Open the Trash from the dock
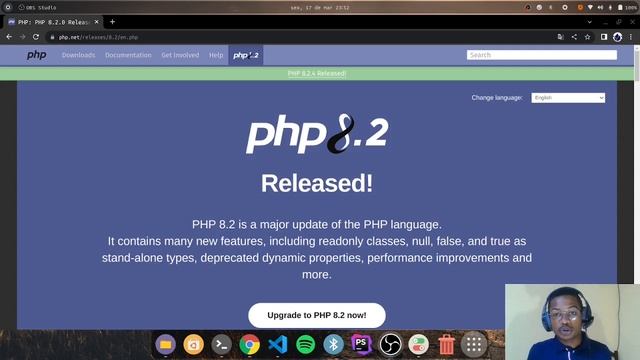Viewport: 640px width, 360px height. [x=446, y=344]
